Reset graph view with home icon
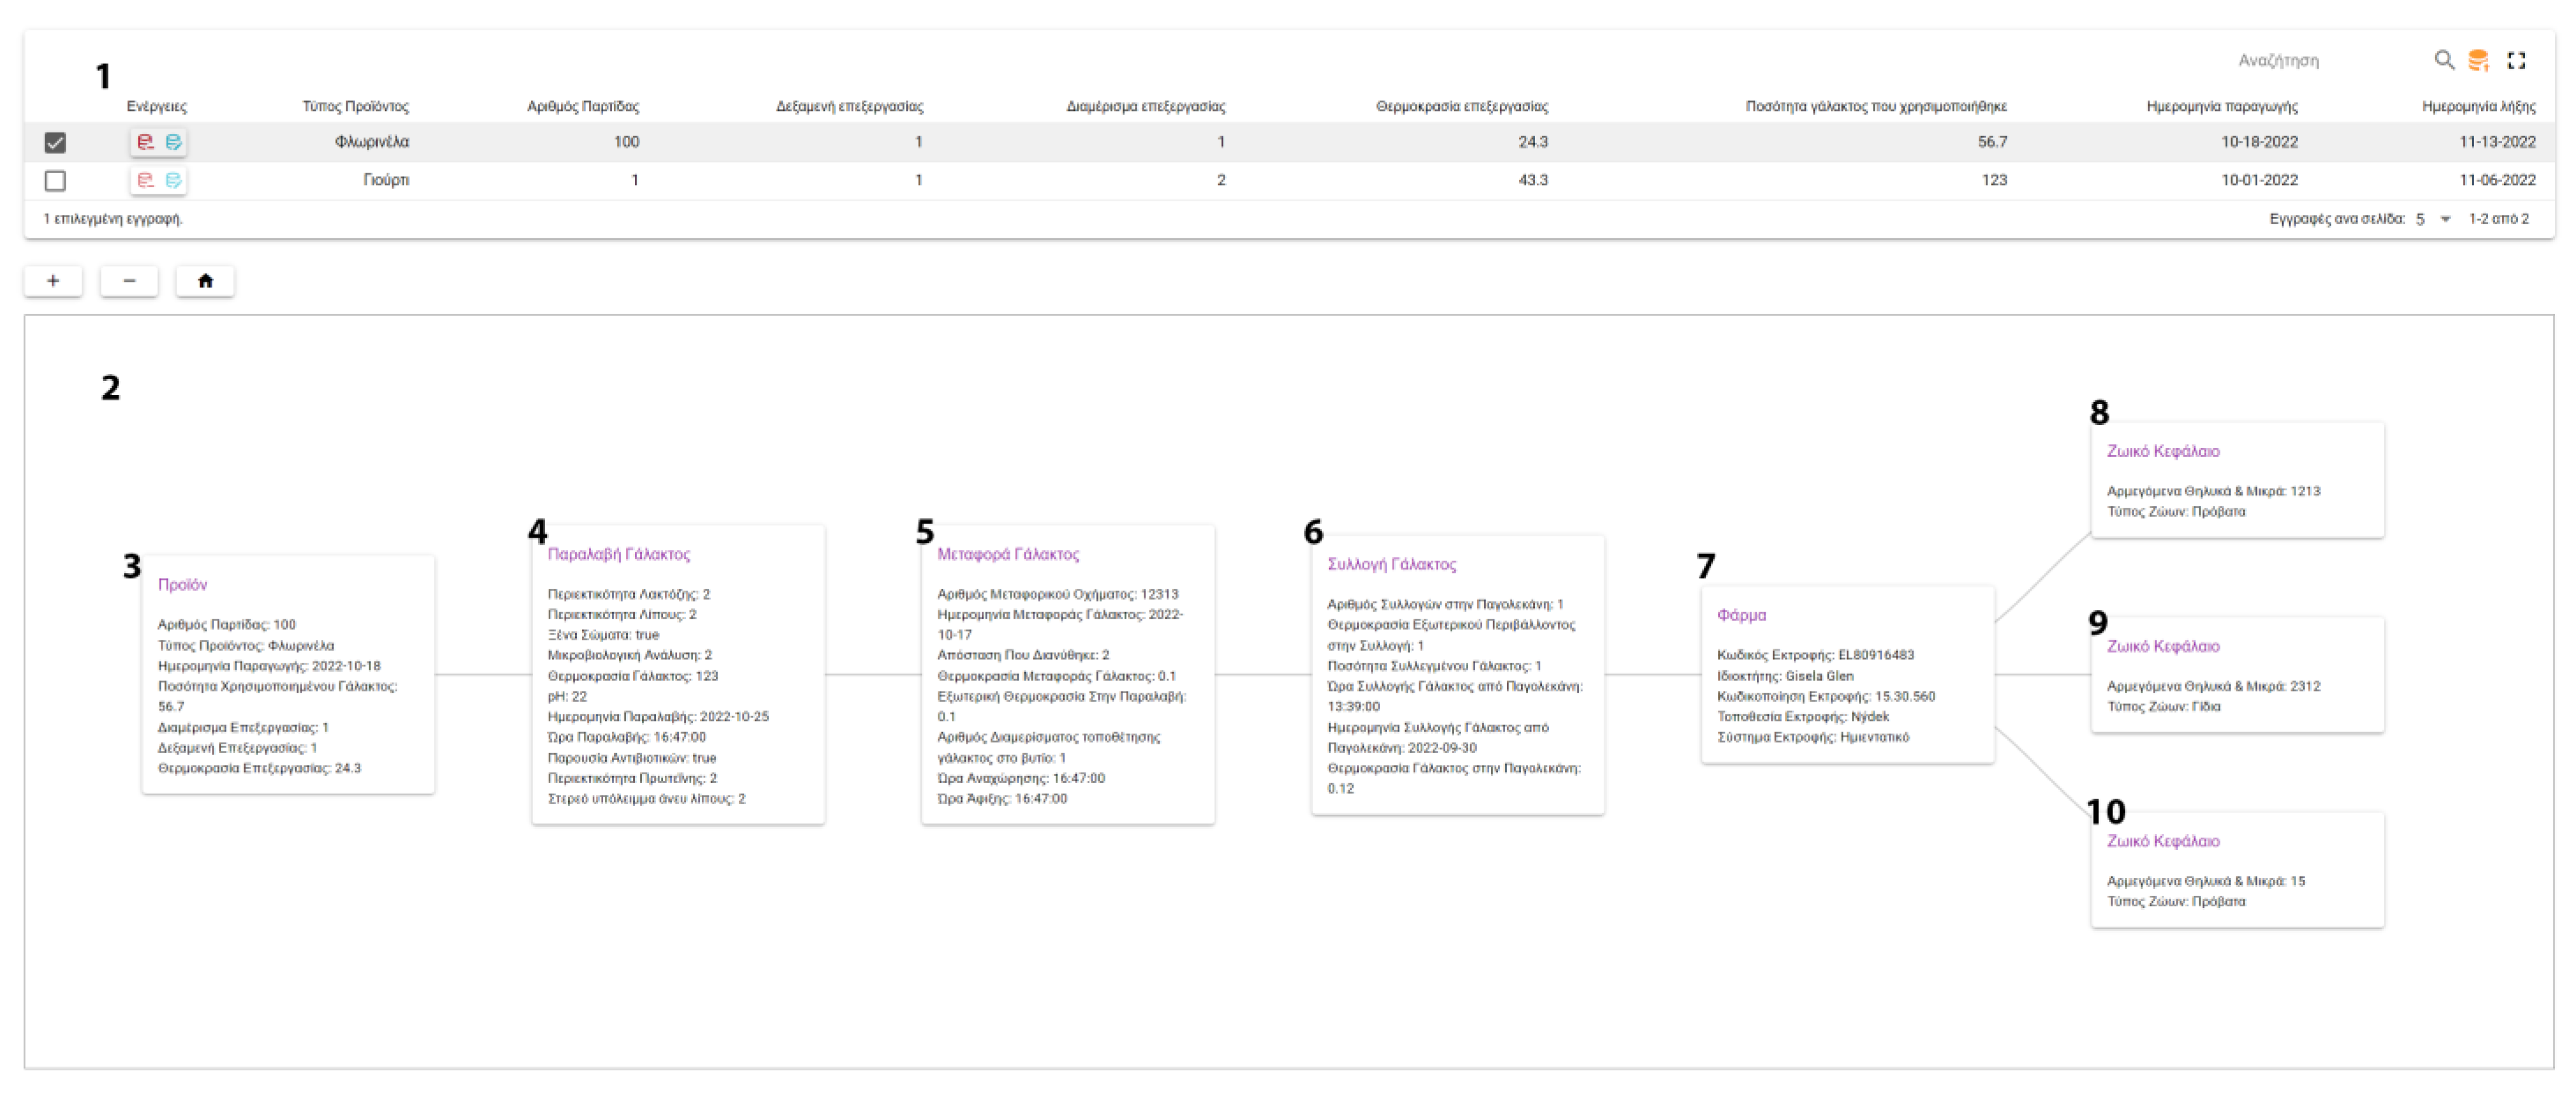This screenshot has width=2576, height=1093. [x=205, y=281]
